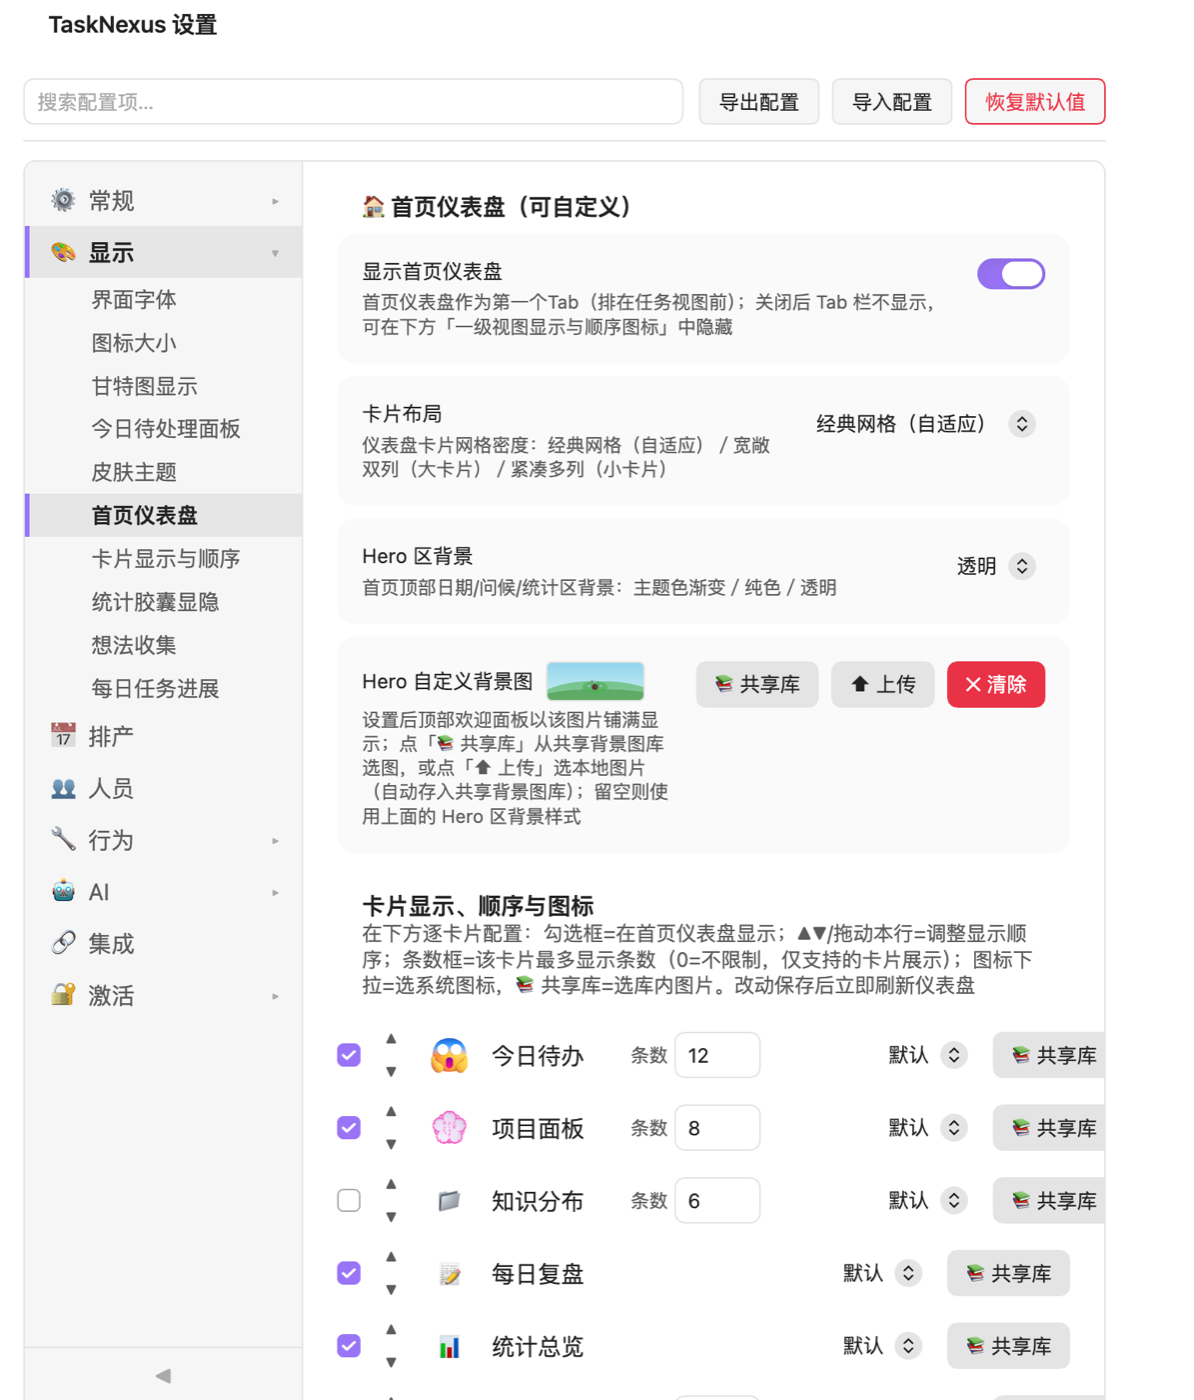
Task: Open the 今日待办 icon dropdown 默认
Action: pos(928,1055)
